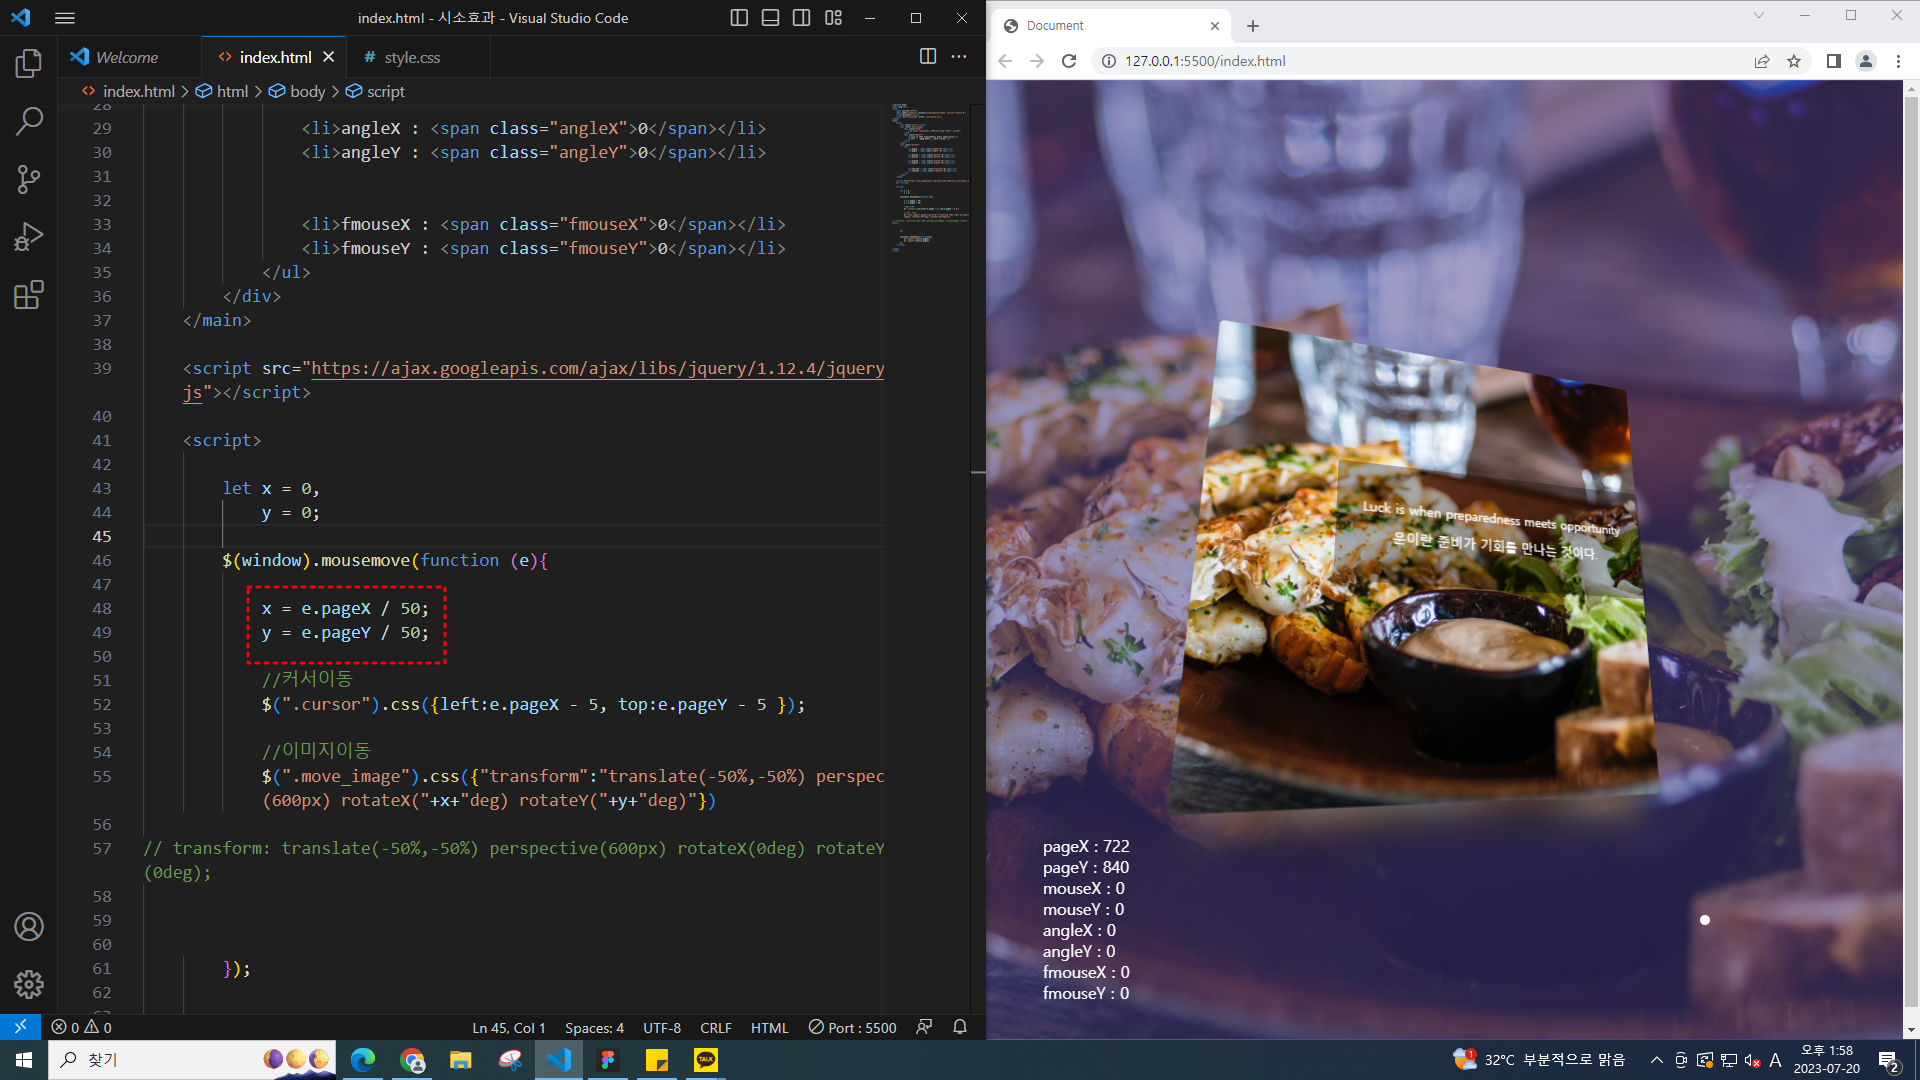
Task: Click the split editor right icon
Action: 928,57
